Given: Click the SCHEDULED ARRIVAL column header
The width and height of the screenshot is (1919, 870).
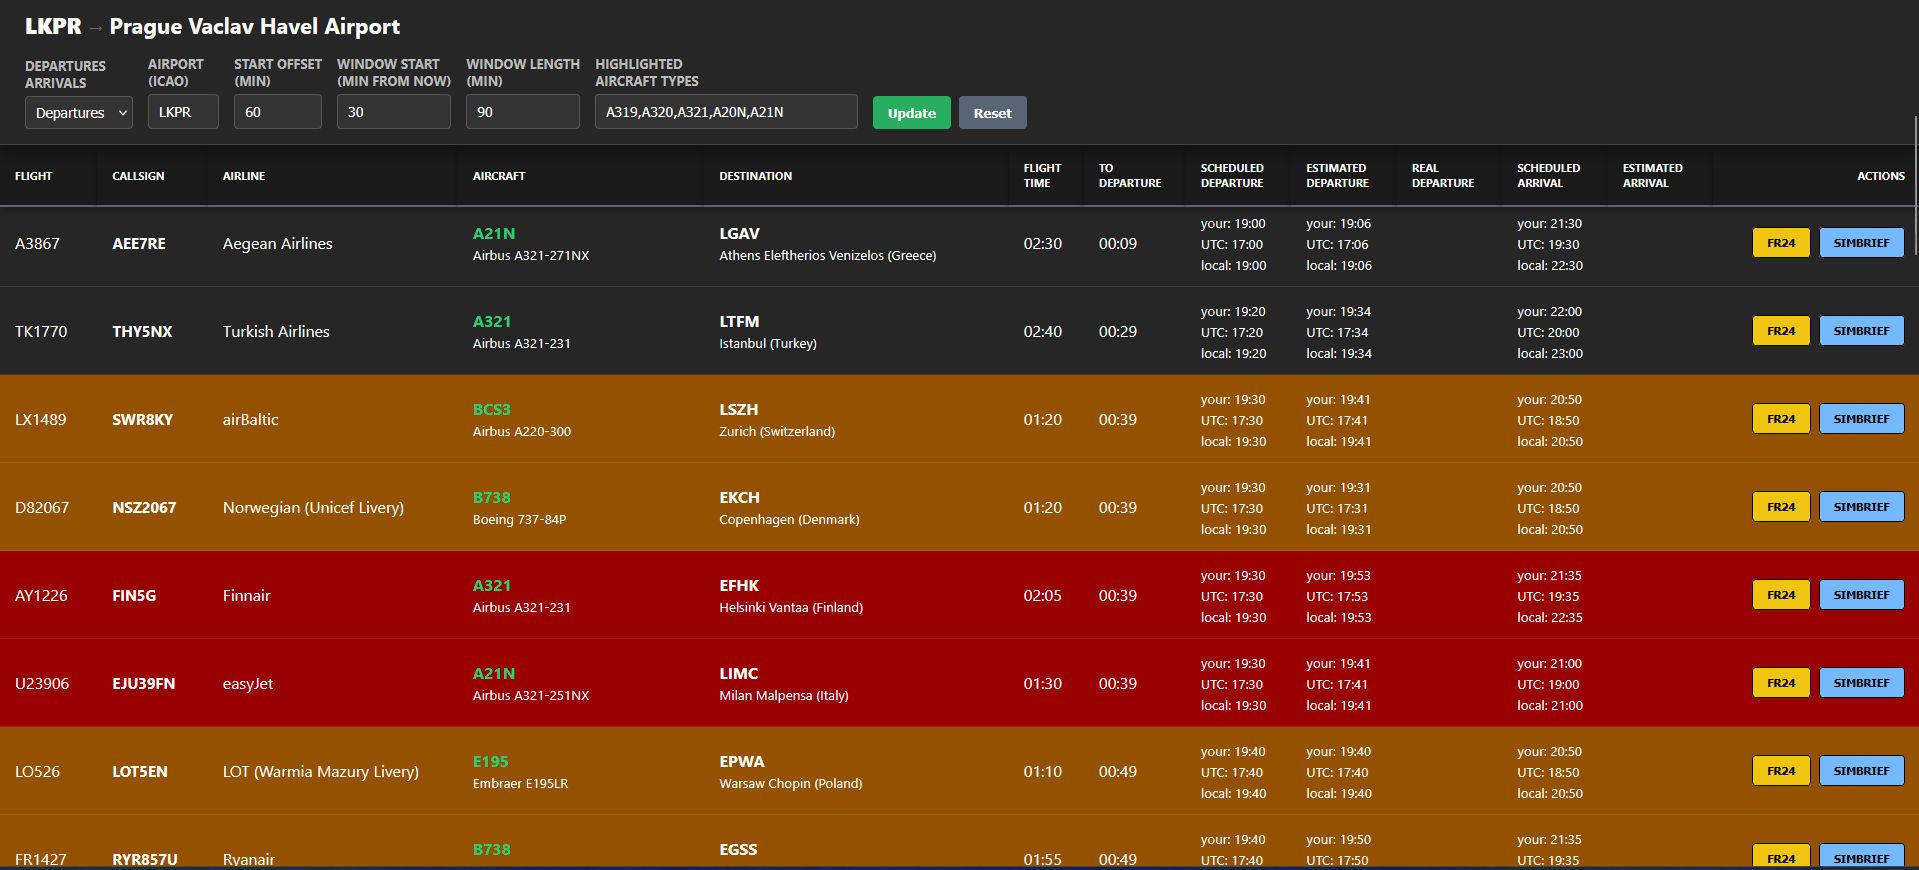Looking at the screenshot, I should [x=1548, y=176].
